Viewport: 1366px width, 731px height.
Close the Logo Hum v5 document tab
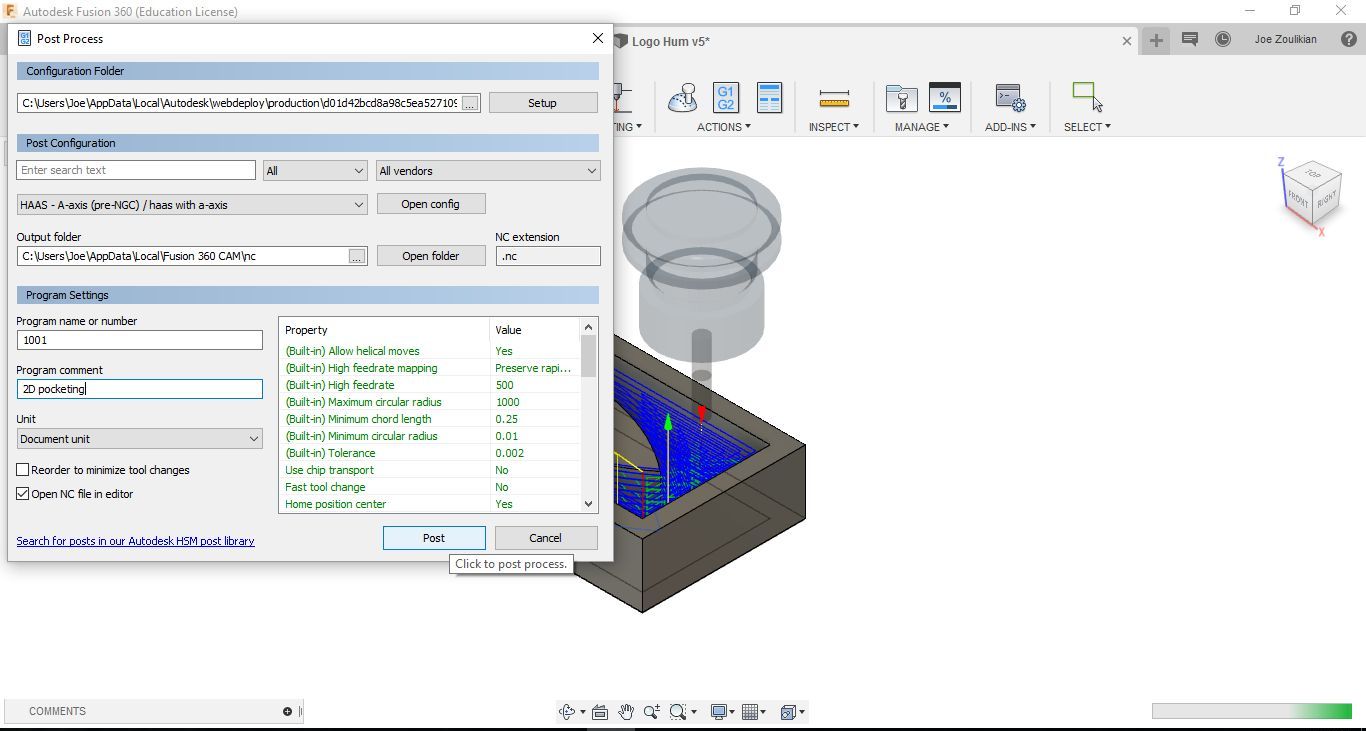tap(1127, 41)
